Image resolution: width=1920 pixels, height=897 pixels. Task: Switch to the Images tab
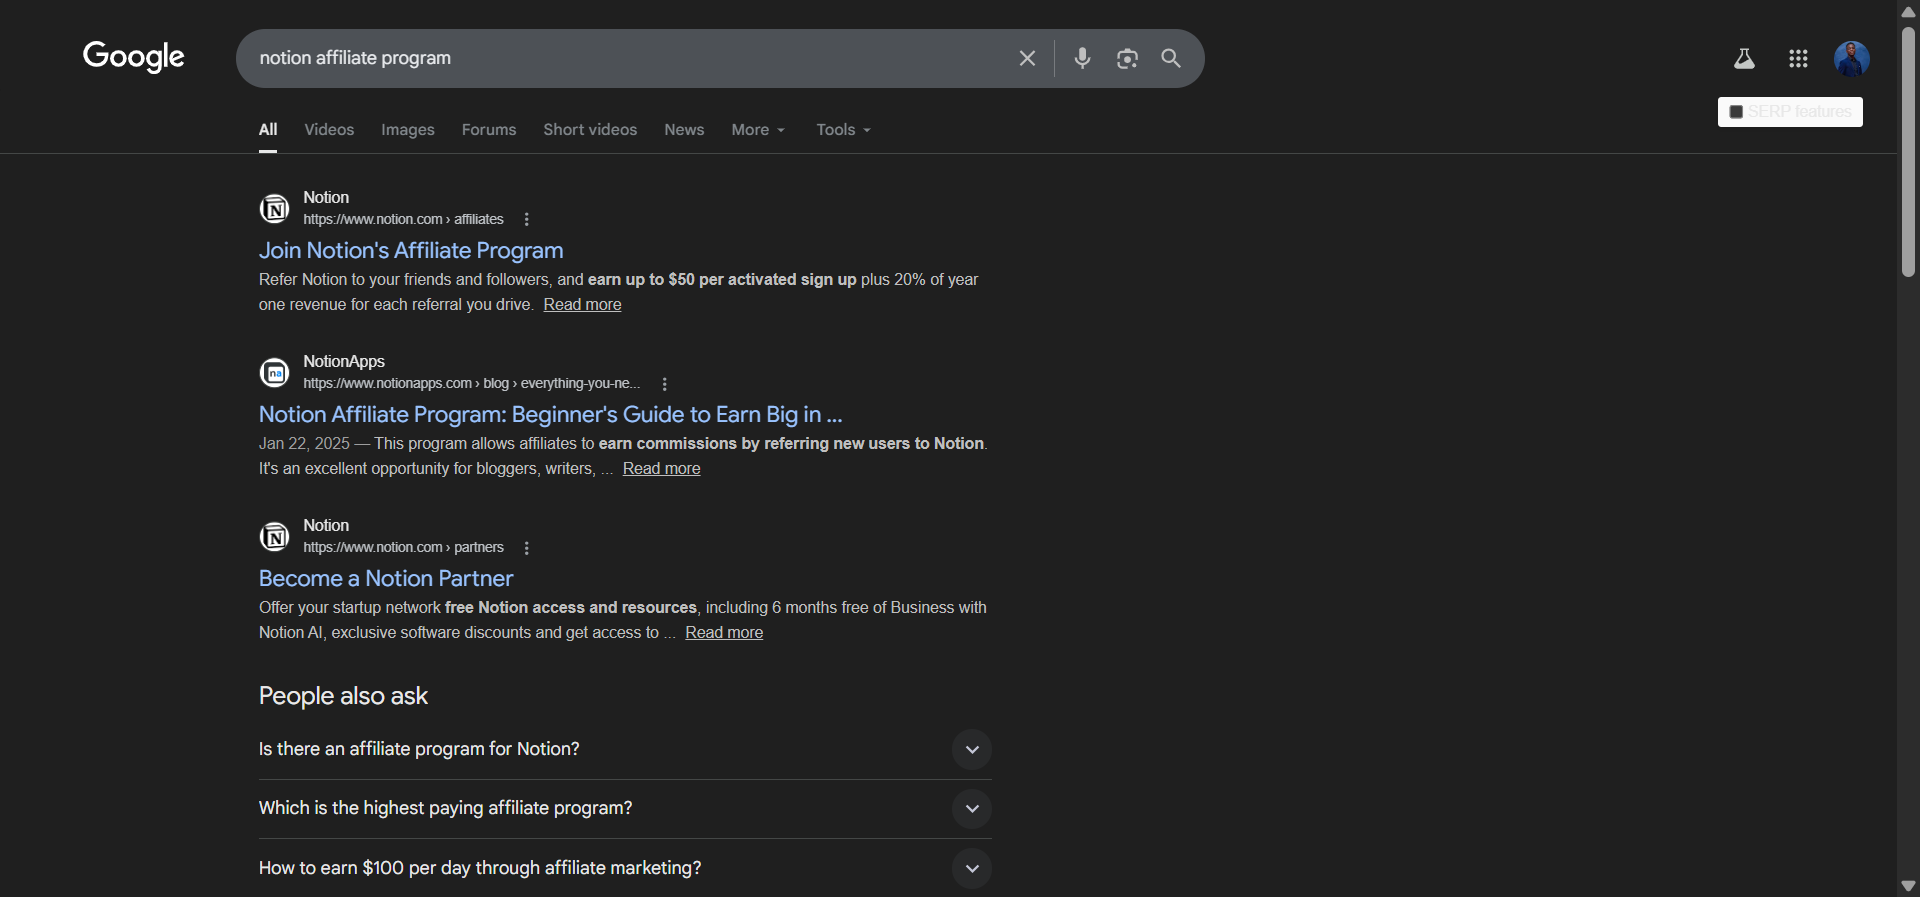click(408, 130)
